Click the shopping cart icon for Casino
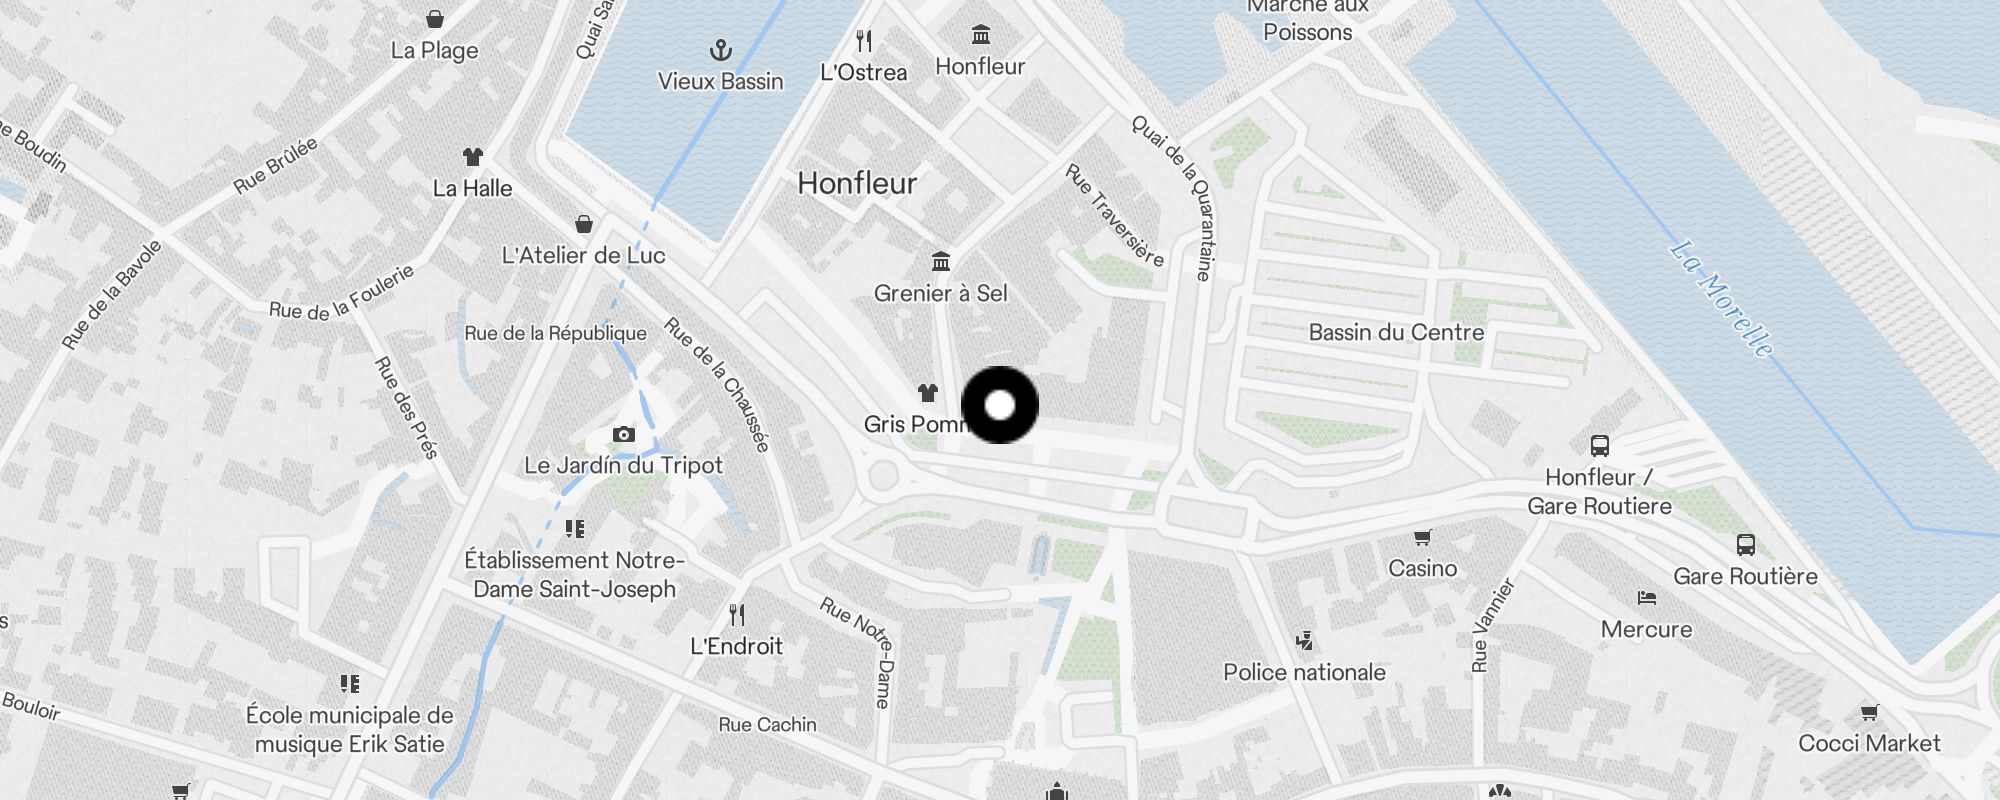Image resolution: width=2000 pixels, height=800 pixels. (x=1423, y=537)
